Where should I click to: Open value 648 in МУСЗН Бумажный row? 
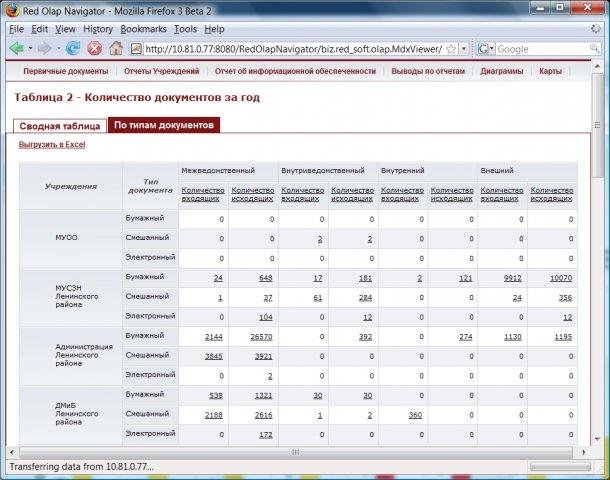point(266,278)
